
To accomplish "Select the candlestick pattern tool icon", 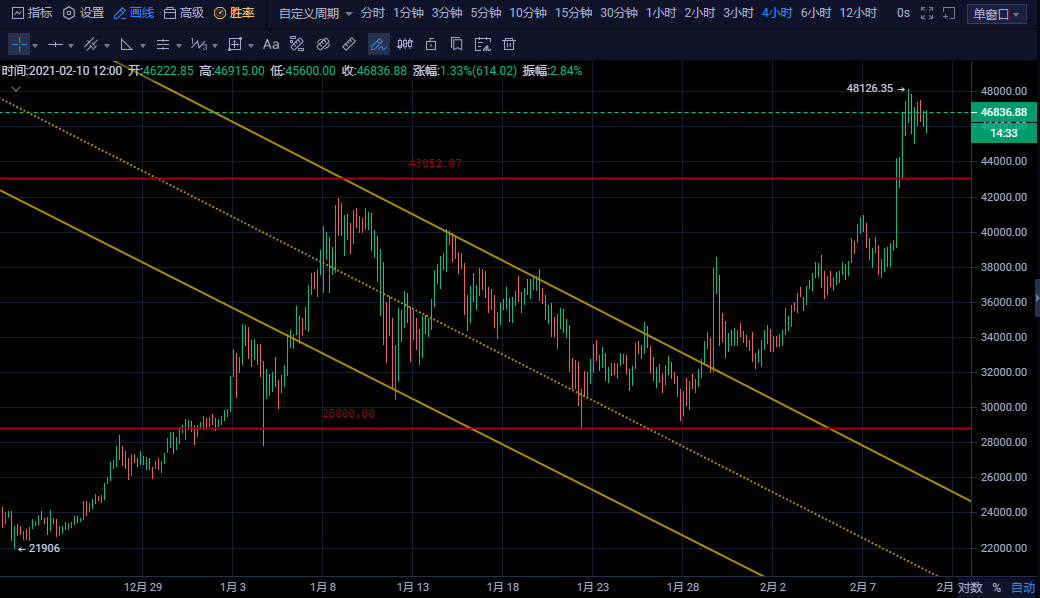I will [x=404, y=45].
